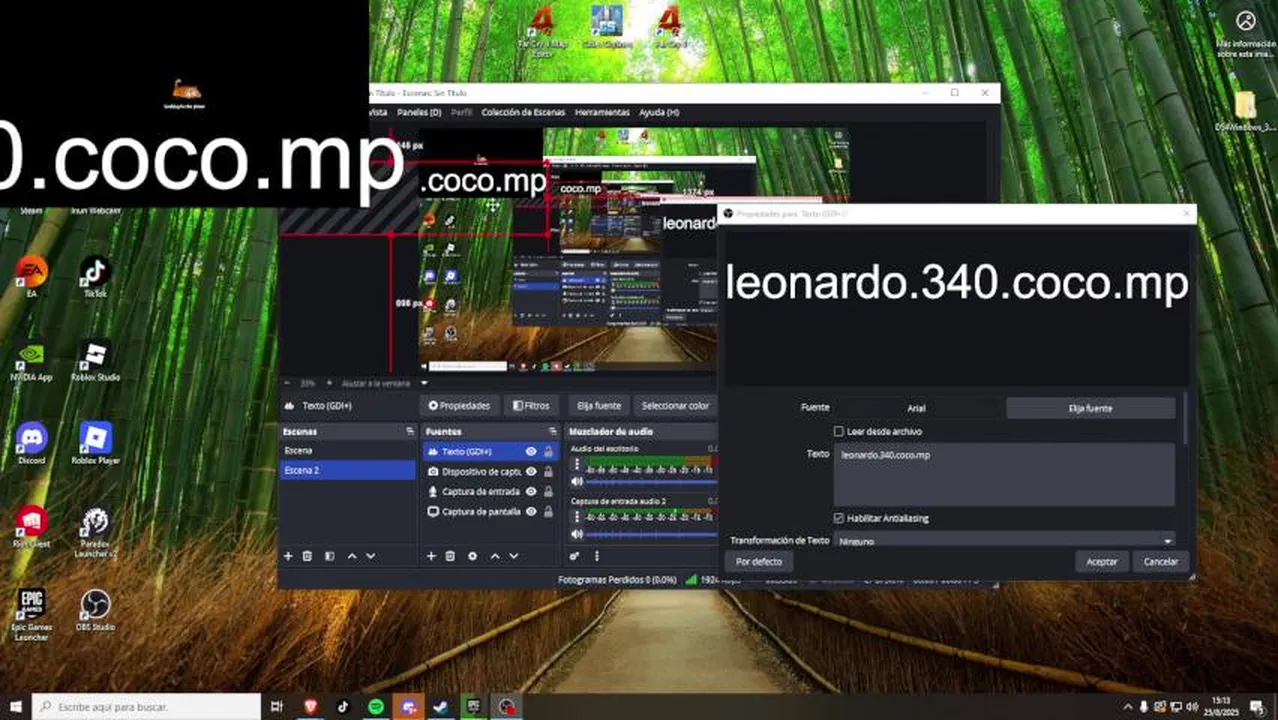Click the Seleccionar color button
The width and height of the screenshot is (1278, 720).
(x=675, y=406)
